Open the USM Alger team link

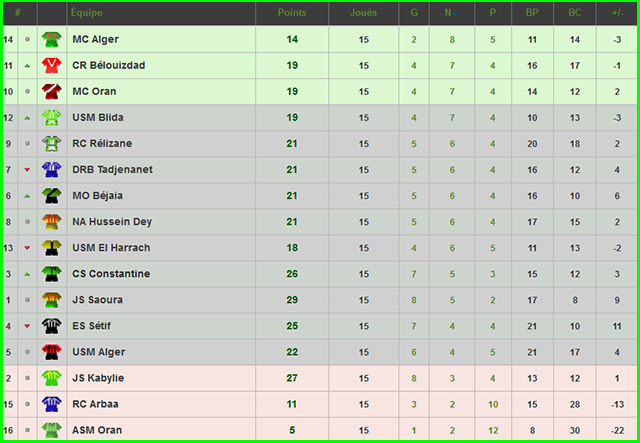(x=99, y=352)
